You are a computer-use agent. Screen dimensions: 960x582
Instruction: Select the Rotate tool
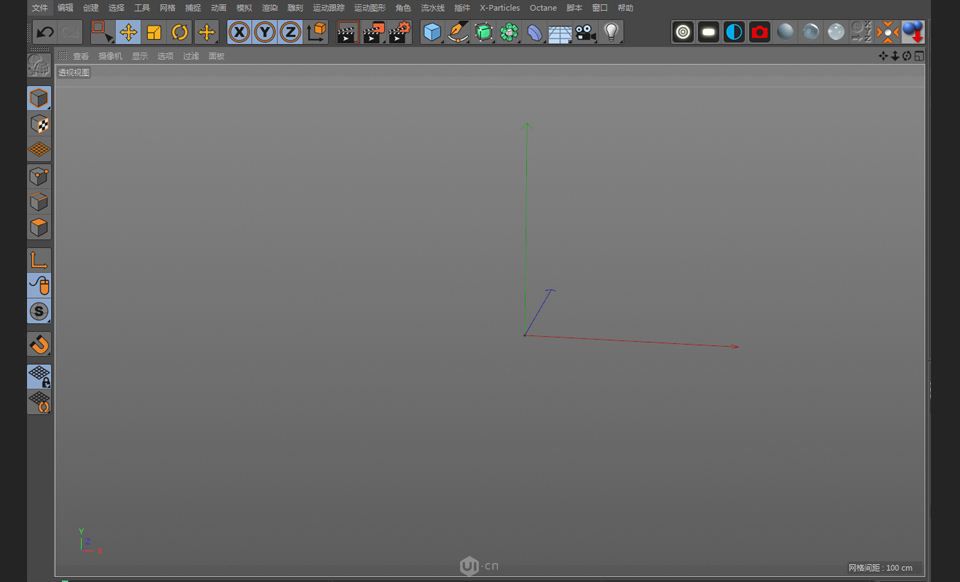(181, 32)
